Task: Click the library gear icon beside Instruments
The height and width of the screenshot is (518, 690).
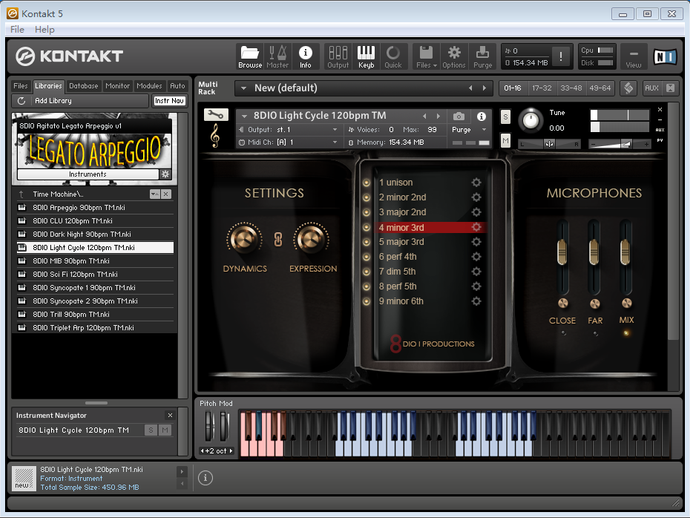Action: pos(165,174)
